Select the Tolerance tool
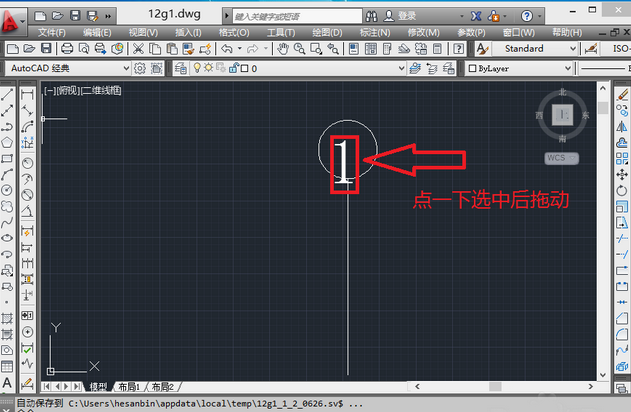631x412 pixels. click(x=27, y=315)
